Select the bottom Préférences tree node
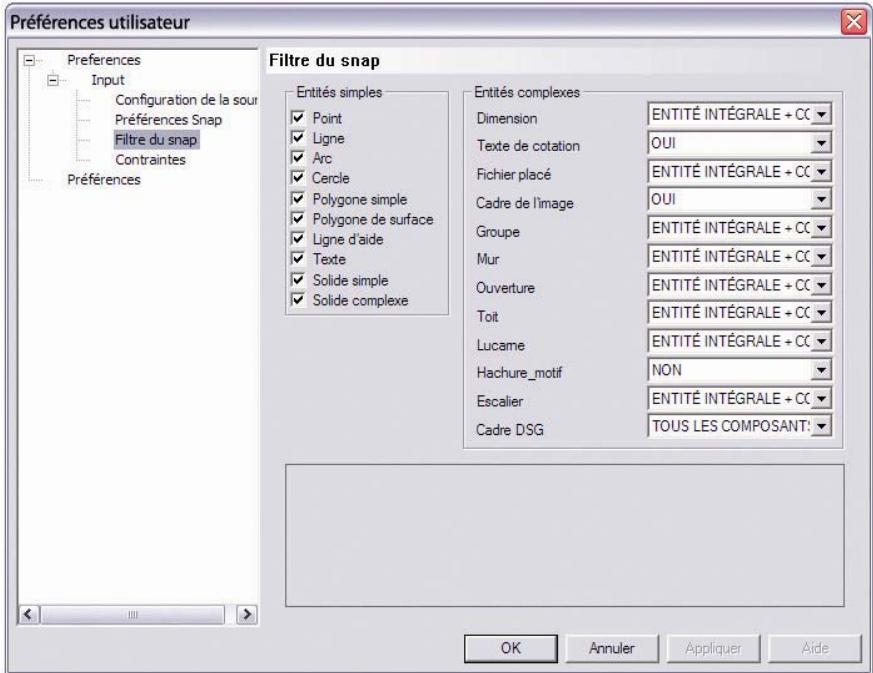The height and width of the screenshot is (673, 873). coord(103,180)
